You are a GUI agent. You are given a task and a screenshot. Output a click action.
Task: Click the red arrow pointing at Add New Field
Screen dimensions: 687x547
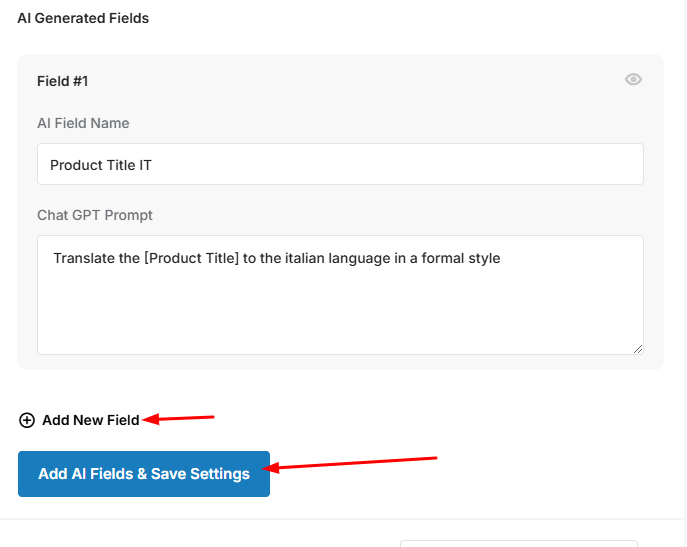pos(178,418)
